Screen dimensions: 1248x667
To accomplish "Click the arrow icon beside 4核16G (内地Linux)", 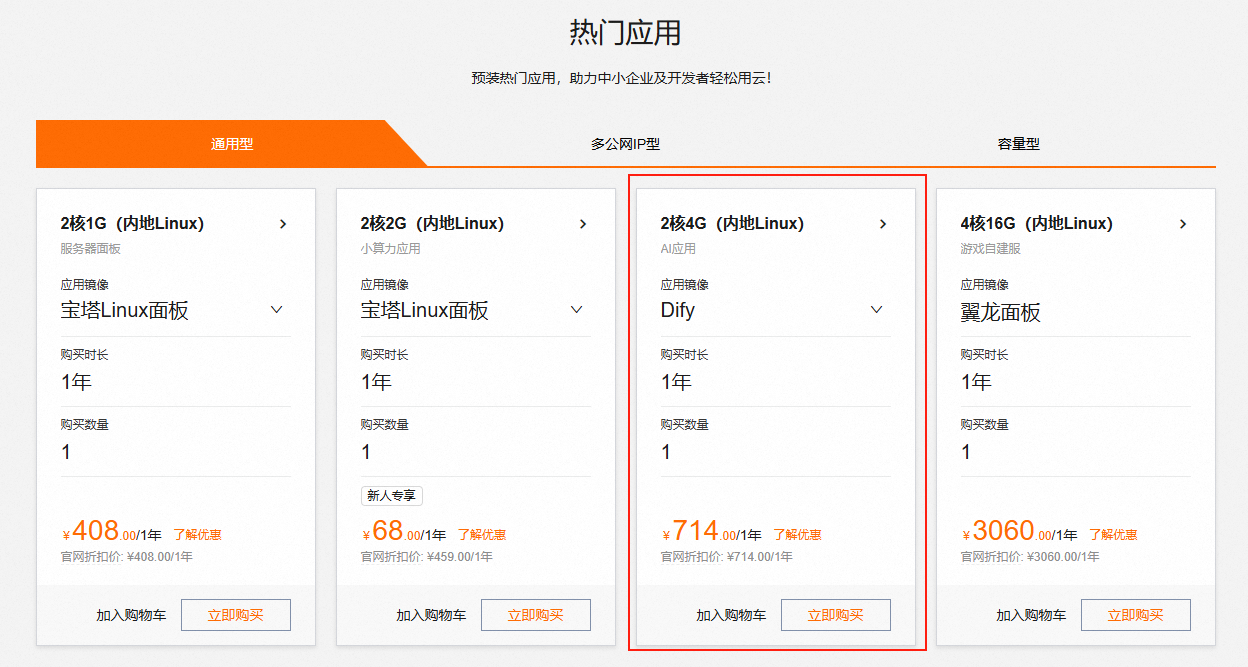I will tap(1183, 224).
